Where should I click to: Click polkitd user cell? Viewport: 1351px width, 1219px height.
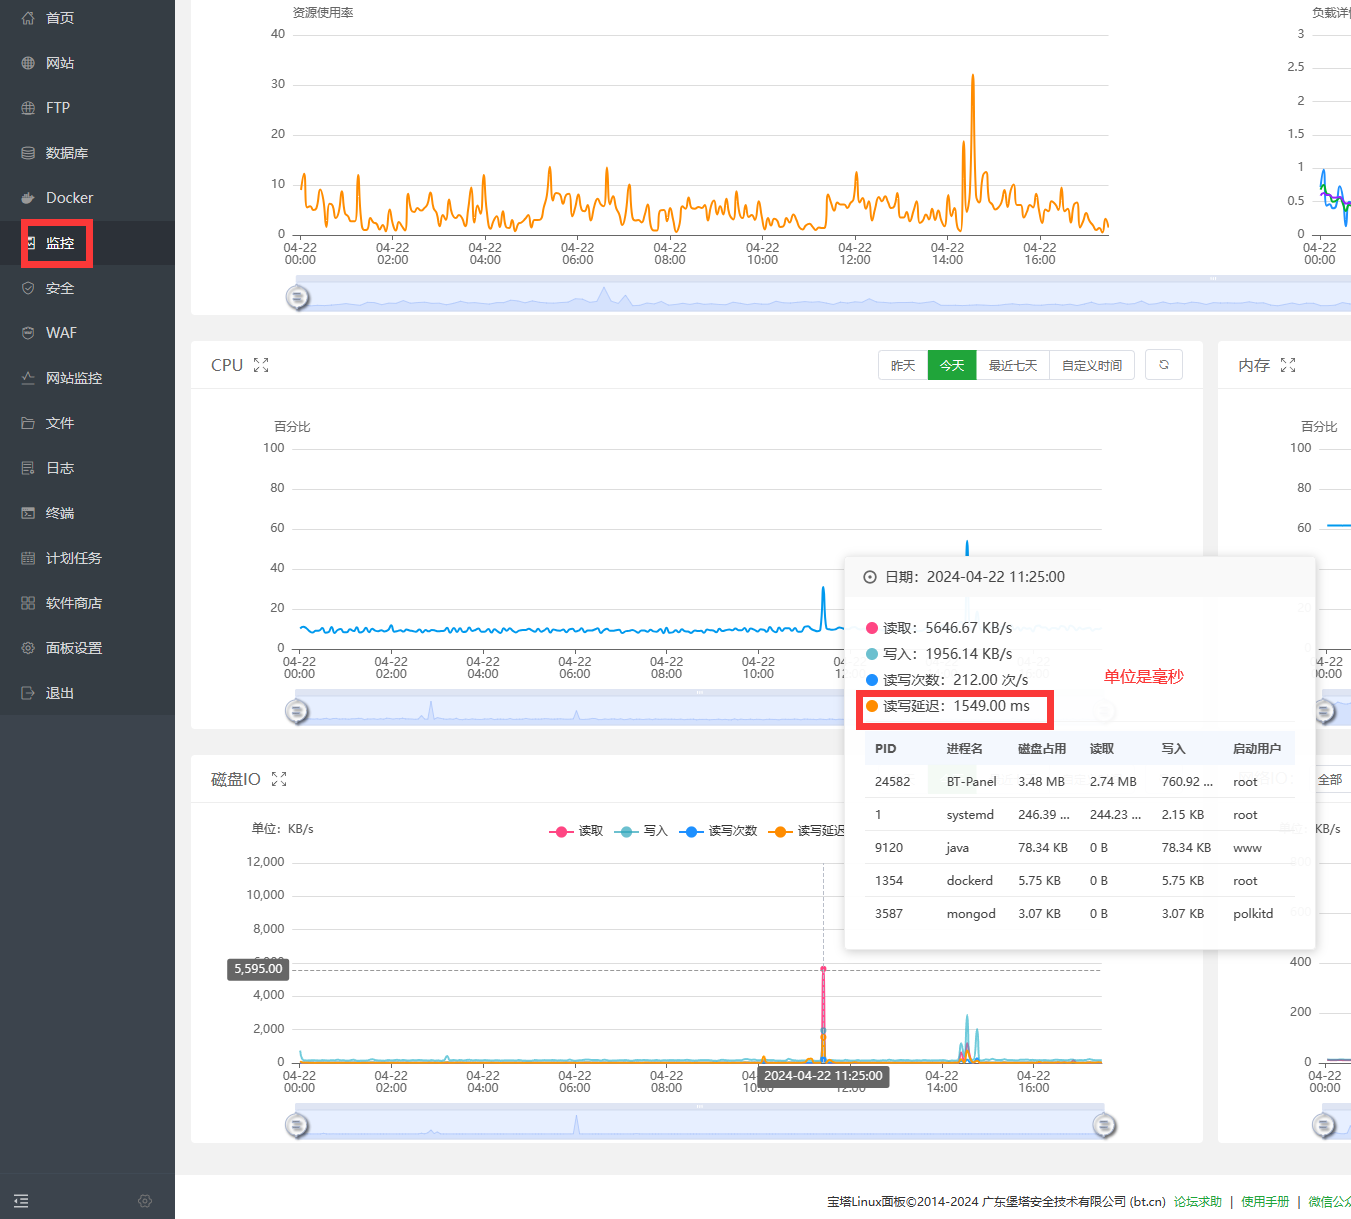coord(1253,914)
